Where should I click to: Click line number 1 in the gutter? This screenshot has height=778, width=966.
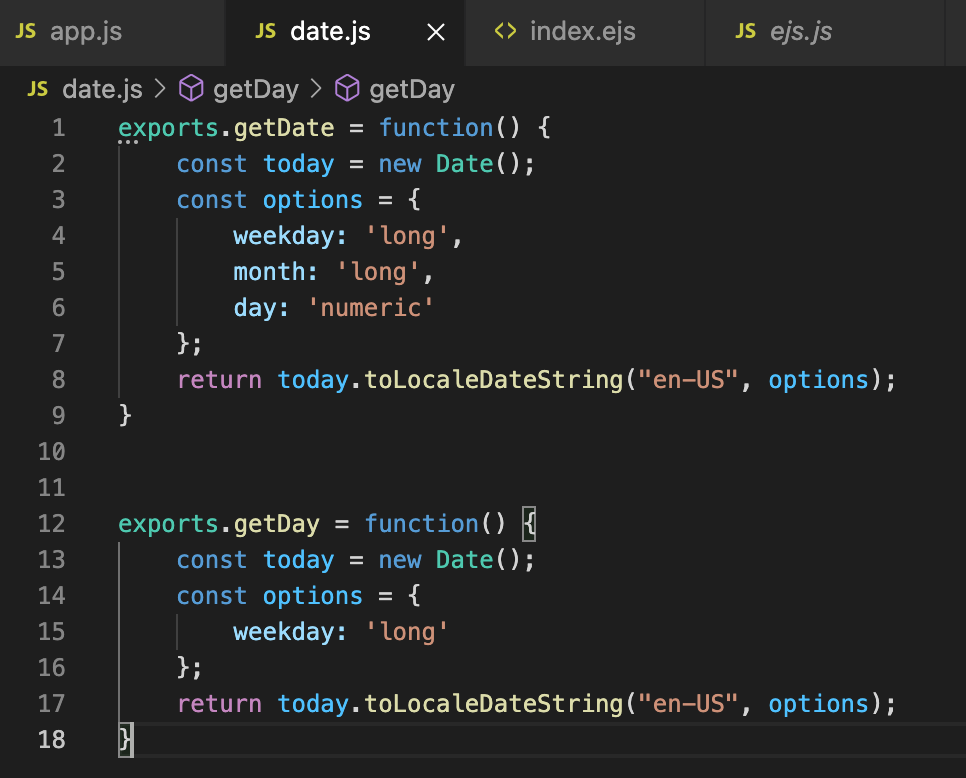[x=59, y=128]
